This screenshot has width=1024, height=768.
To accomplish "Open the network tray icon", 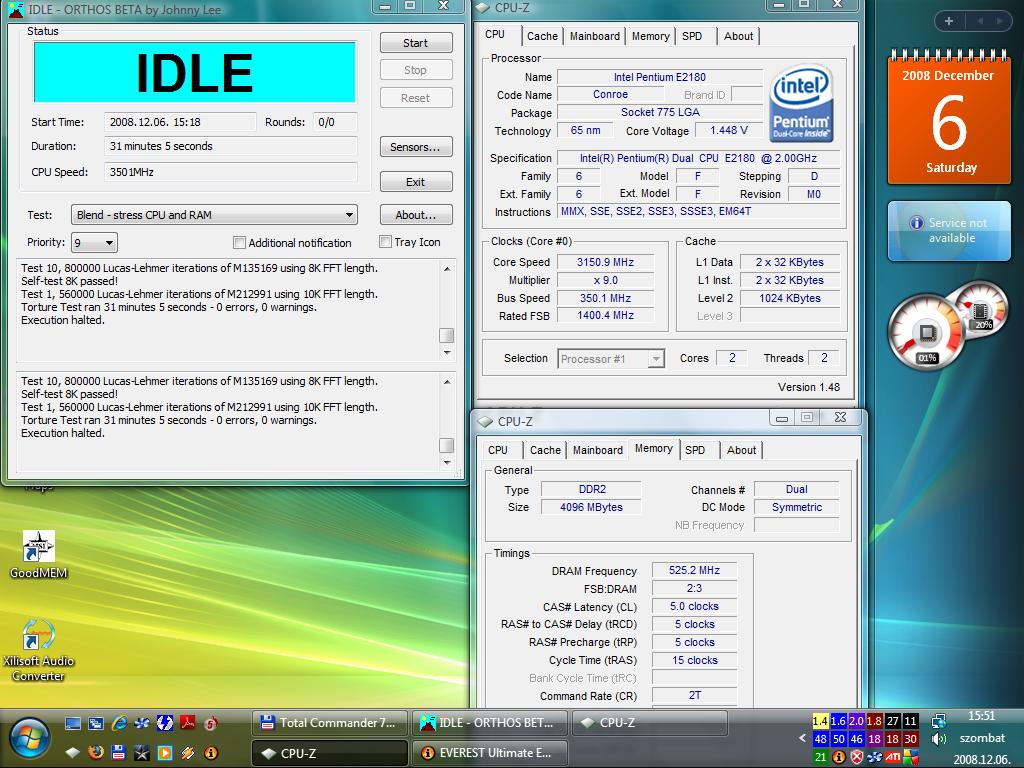I will (939, 721).
